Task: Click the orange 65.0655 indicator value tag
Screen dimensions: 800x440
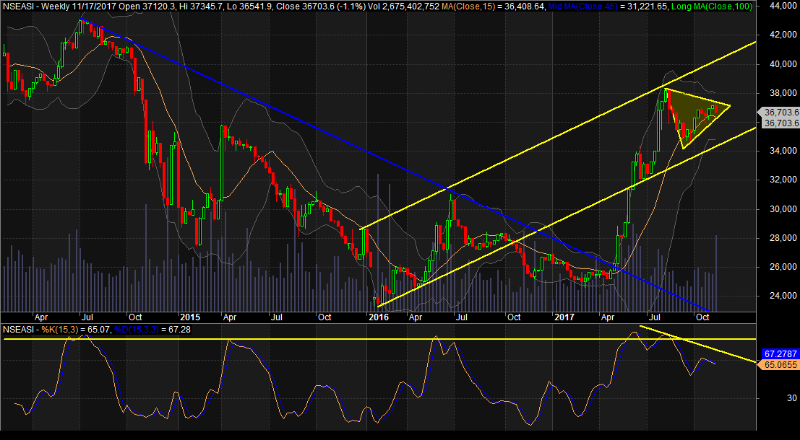Action: (780, 365)
